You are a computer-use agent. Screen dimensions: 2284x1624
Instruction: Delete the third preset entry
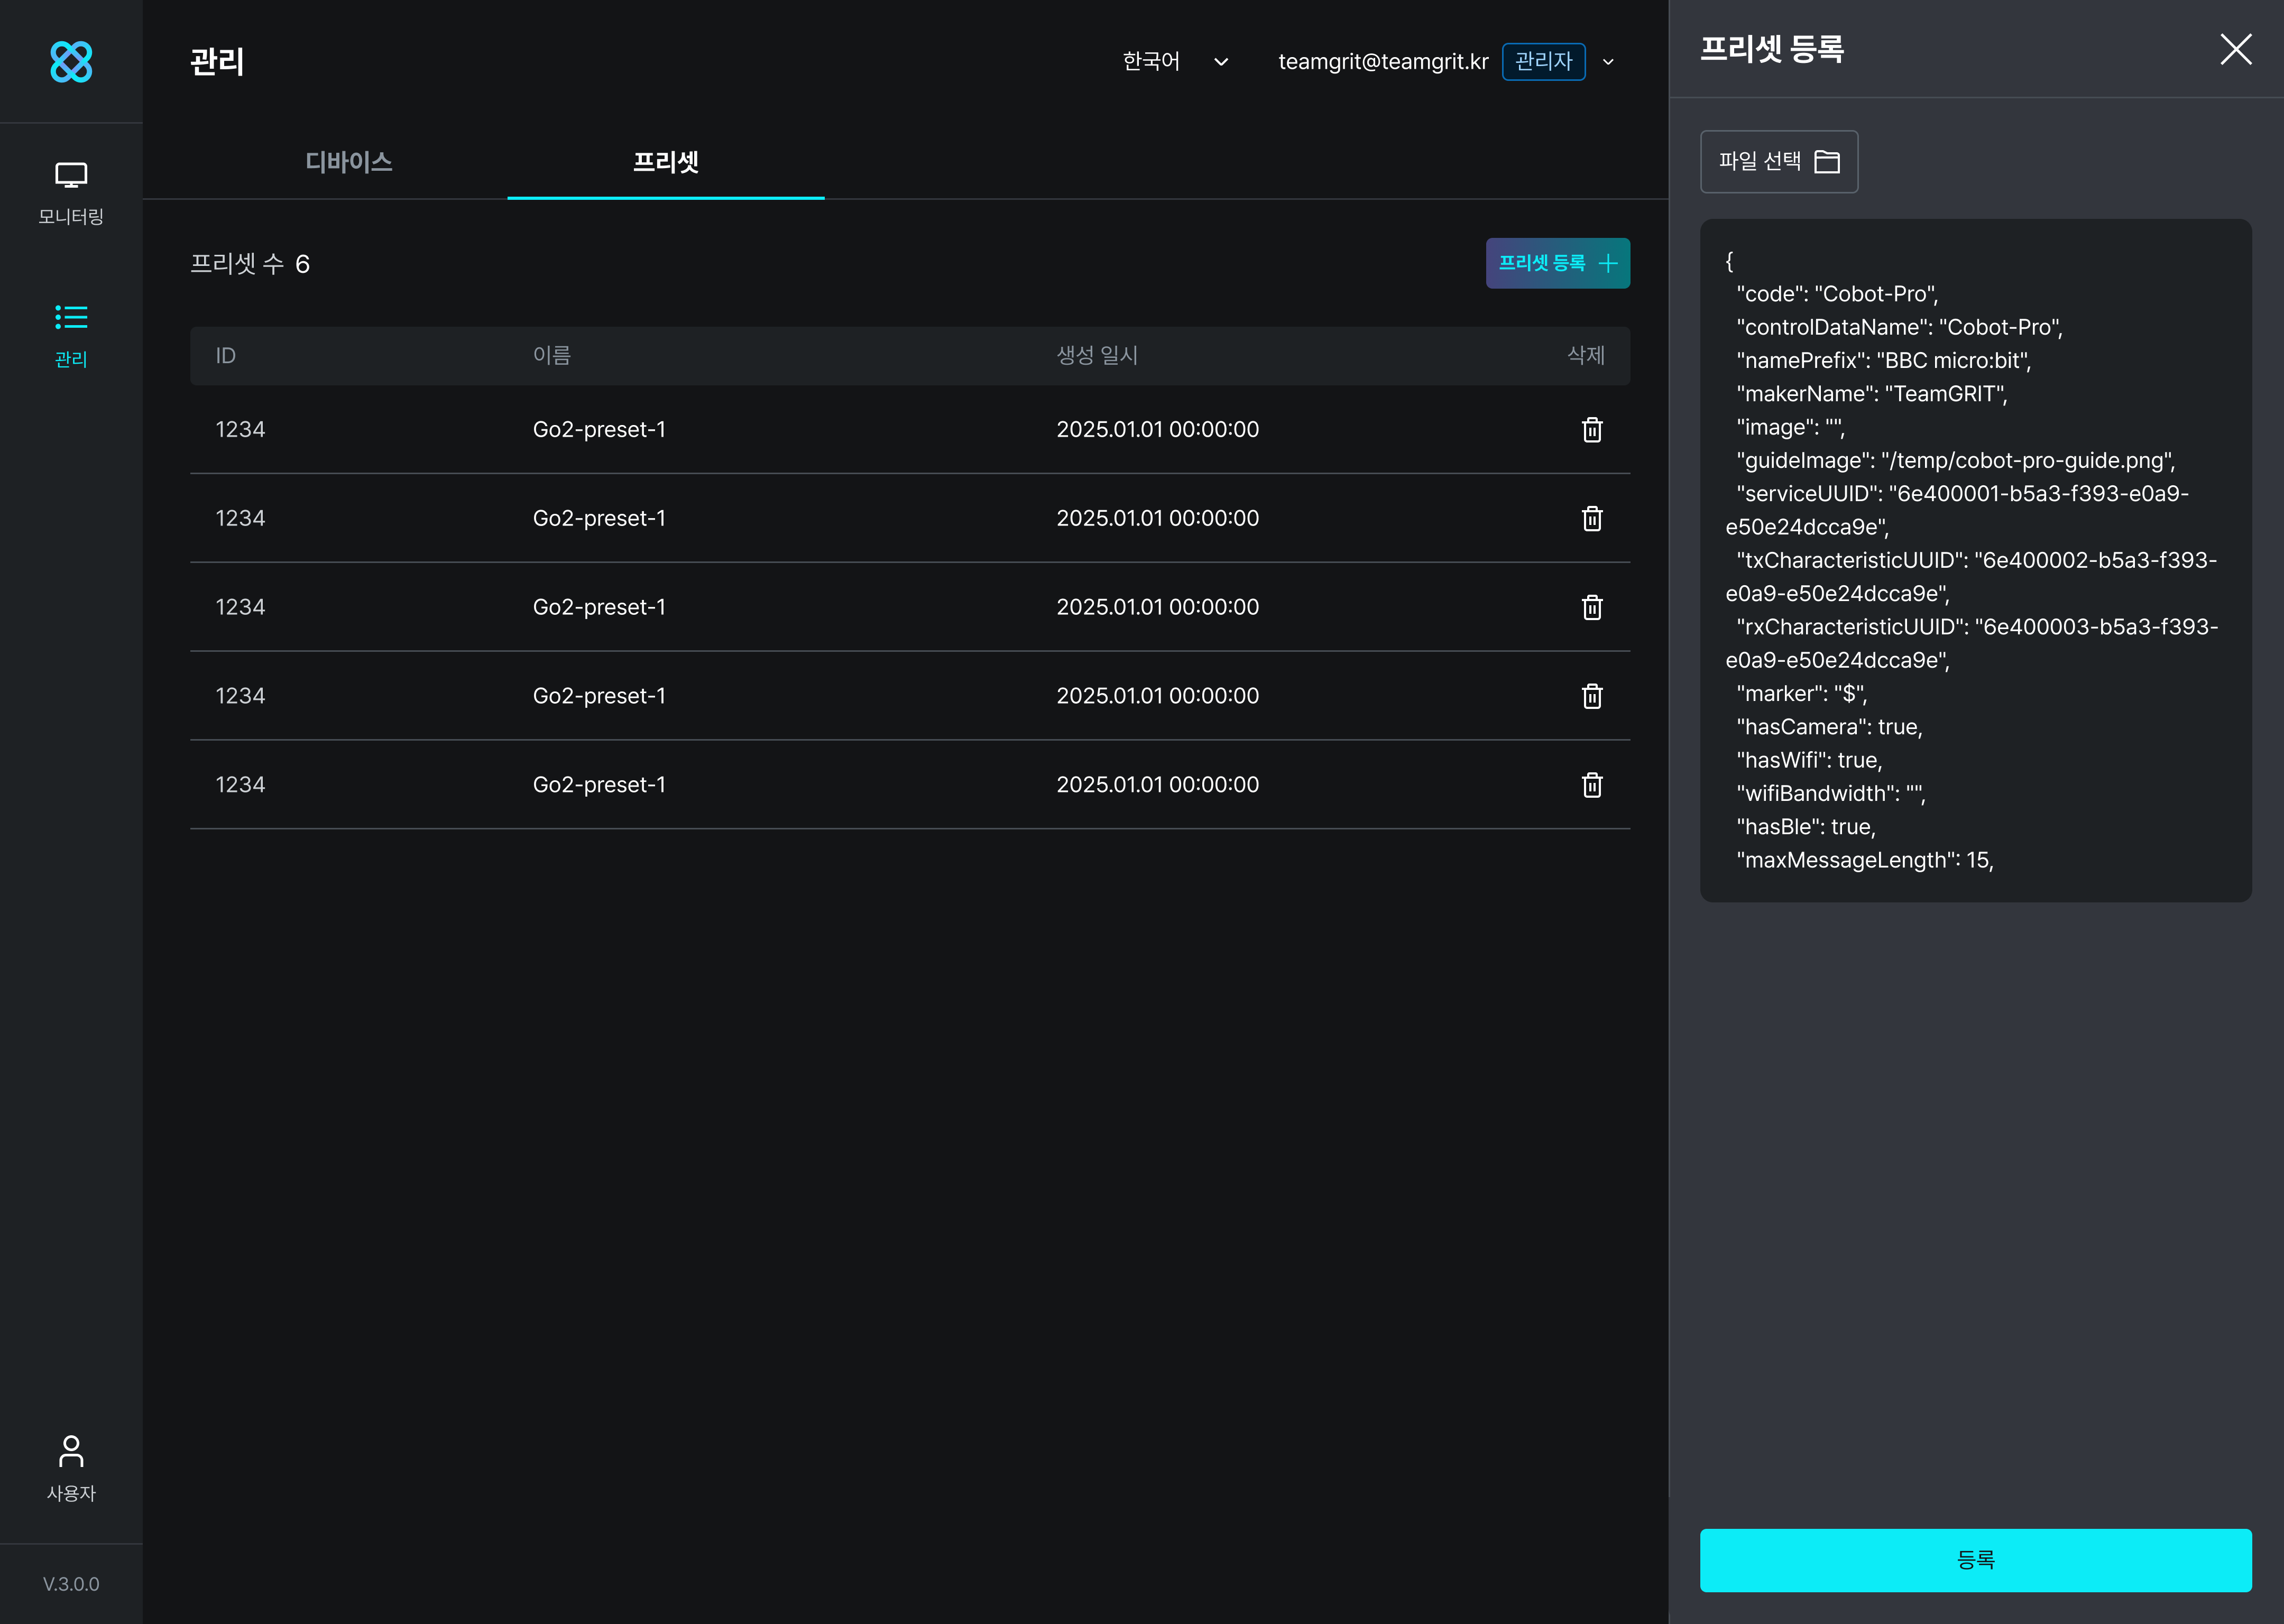pos(1591,608)
